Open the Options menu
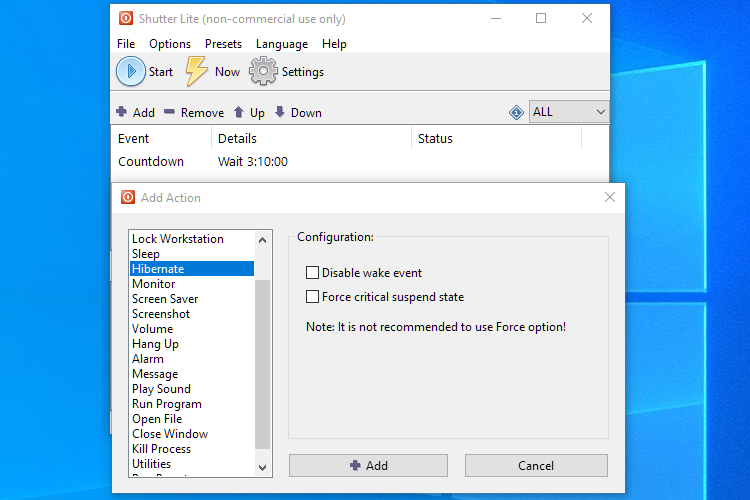750x500 pixels. 170,44
